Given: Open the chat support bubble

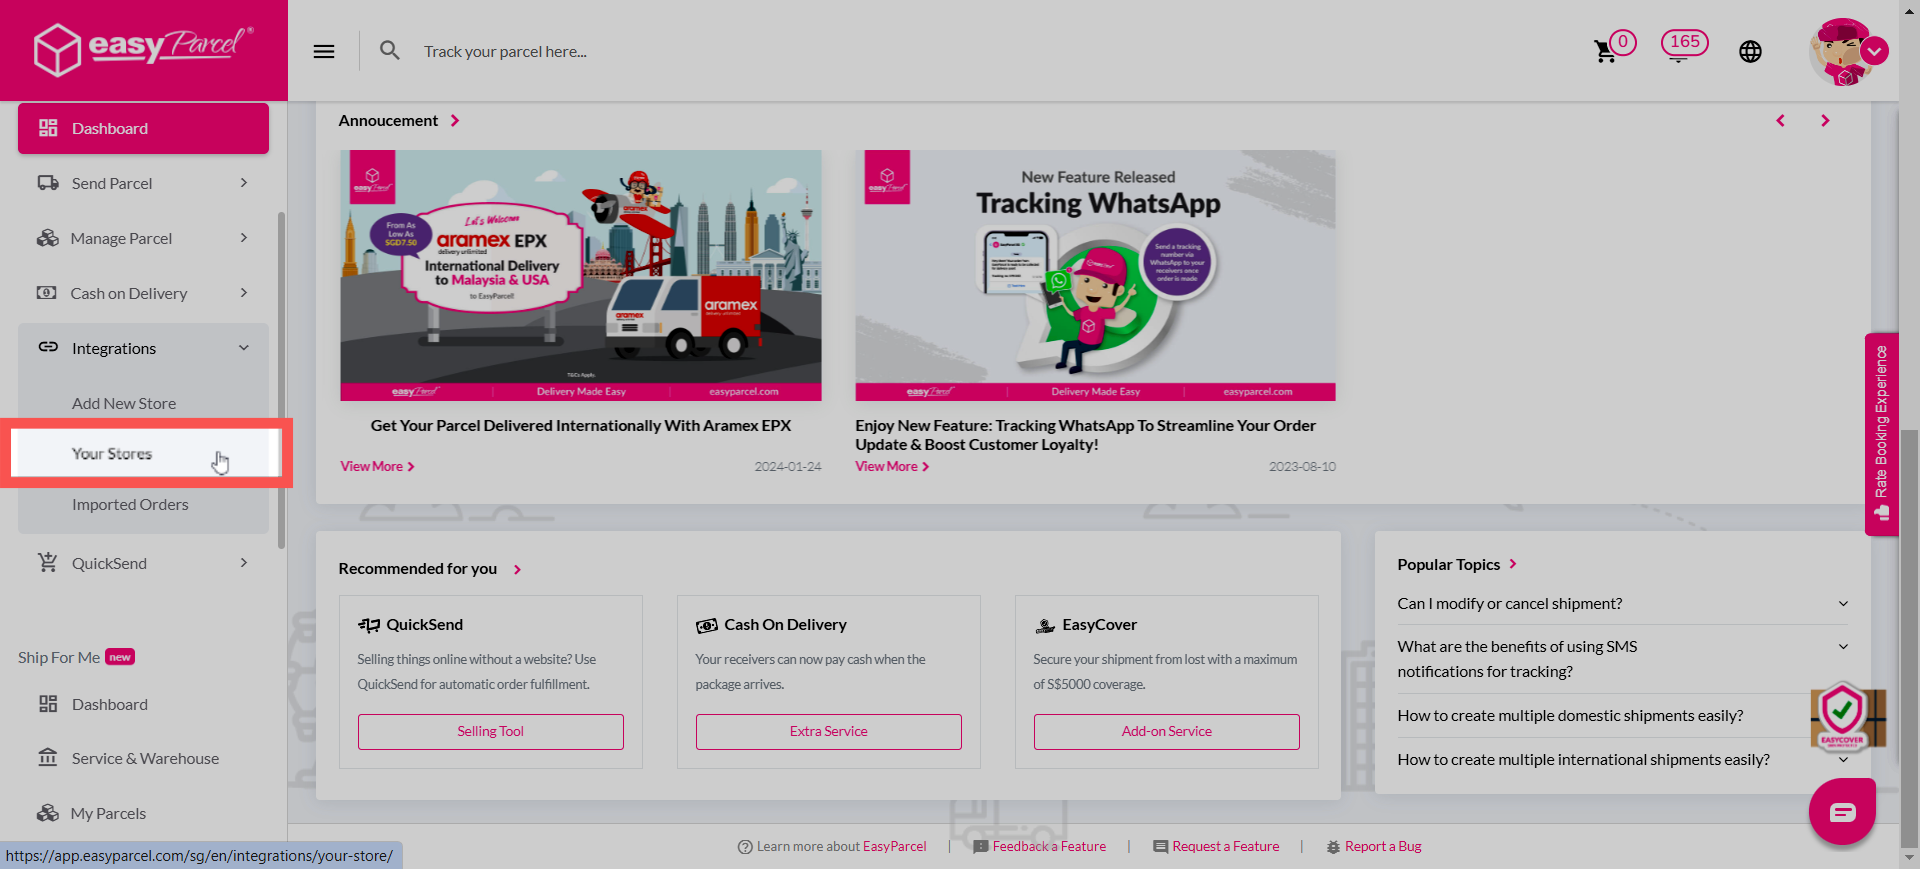Looking at the screenshot, I should 1842,811.
